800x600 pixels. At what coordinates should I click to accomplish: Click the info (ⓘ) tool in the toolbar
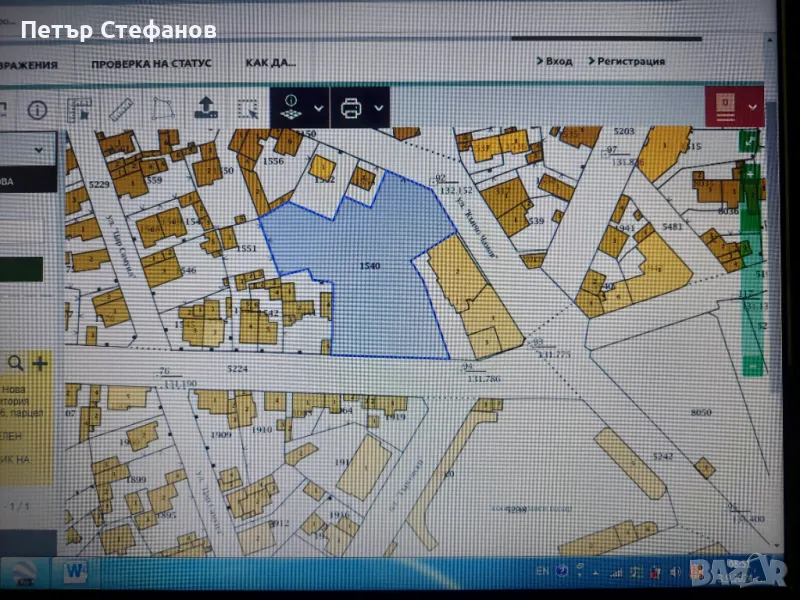35,108
